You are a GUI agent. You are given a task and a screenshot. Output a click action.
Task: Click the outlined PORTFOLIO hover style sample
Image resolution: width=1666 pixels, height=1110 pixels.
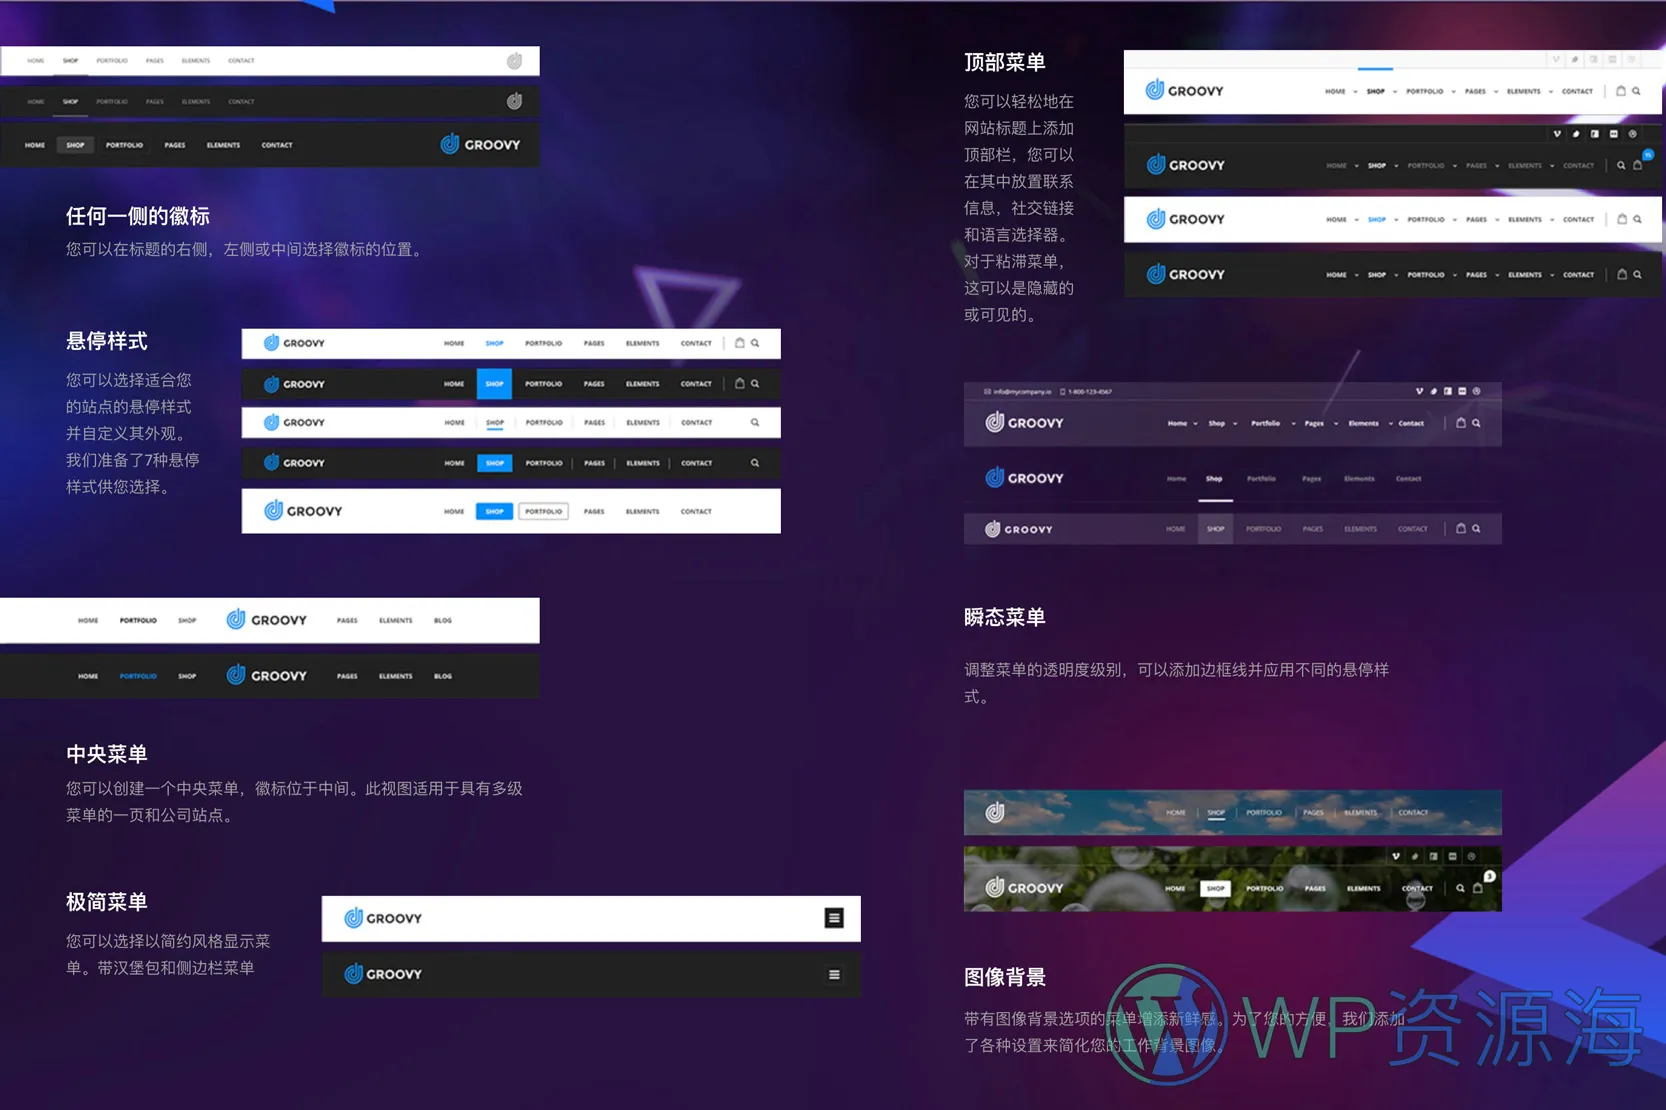[x=544, y=511]
